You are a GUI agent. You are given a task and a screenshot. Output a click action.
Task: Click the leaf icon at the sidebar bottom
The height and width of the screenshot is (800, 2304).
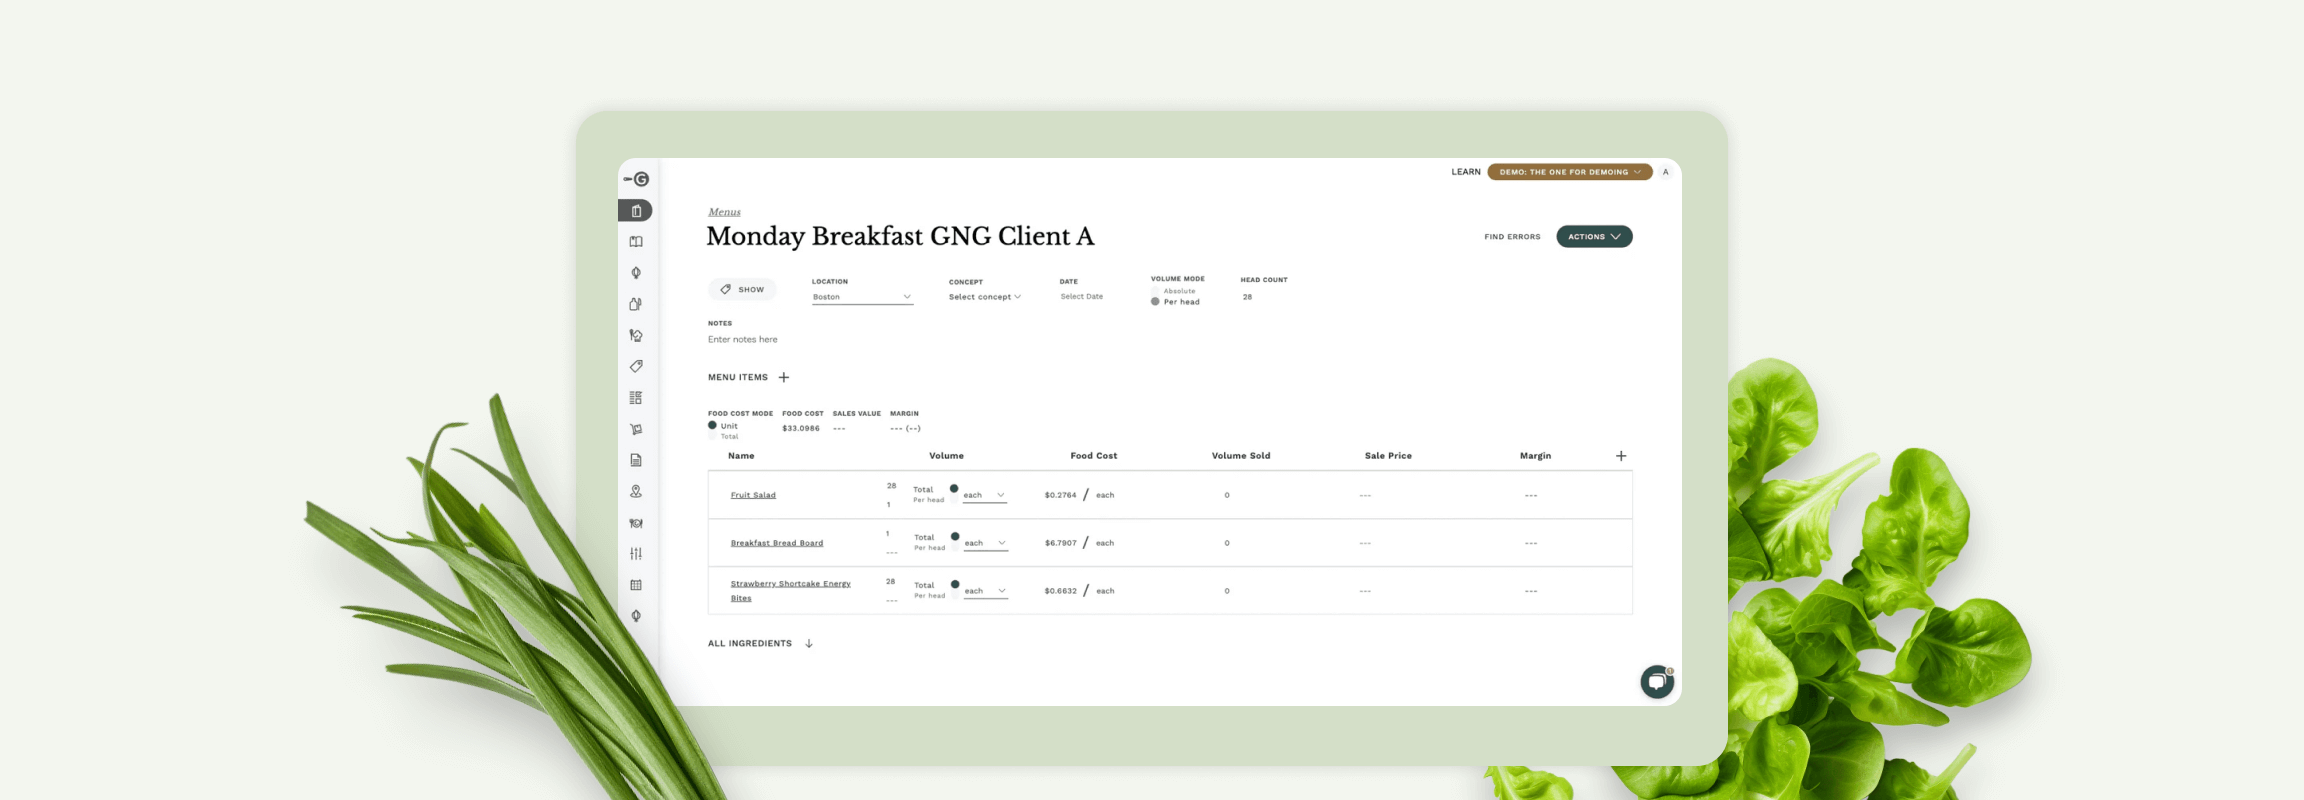636,616
